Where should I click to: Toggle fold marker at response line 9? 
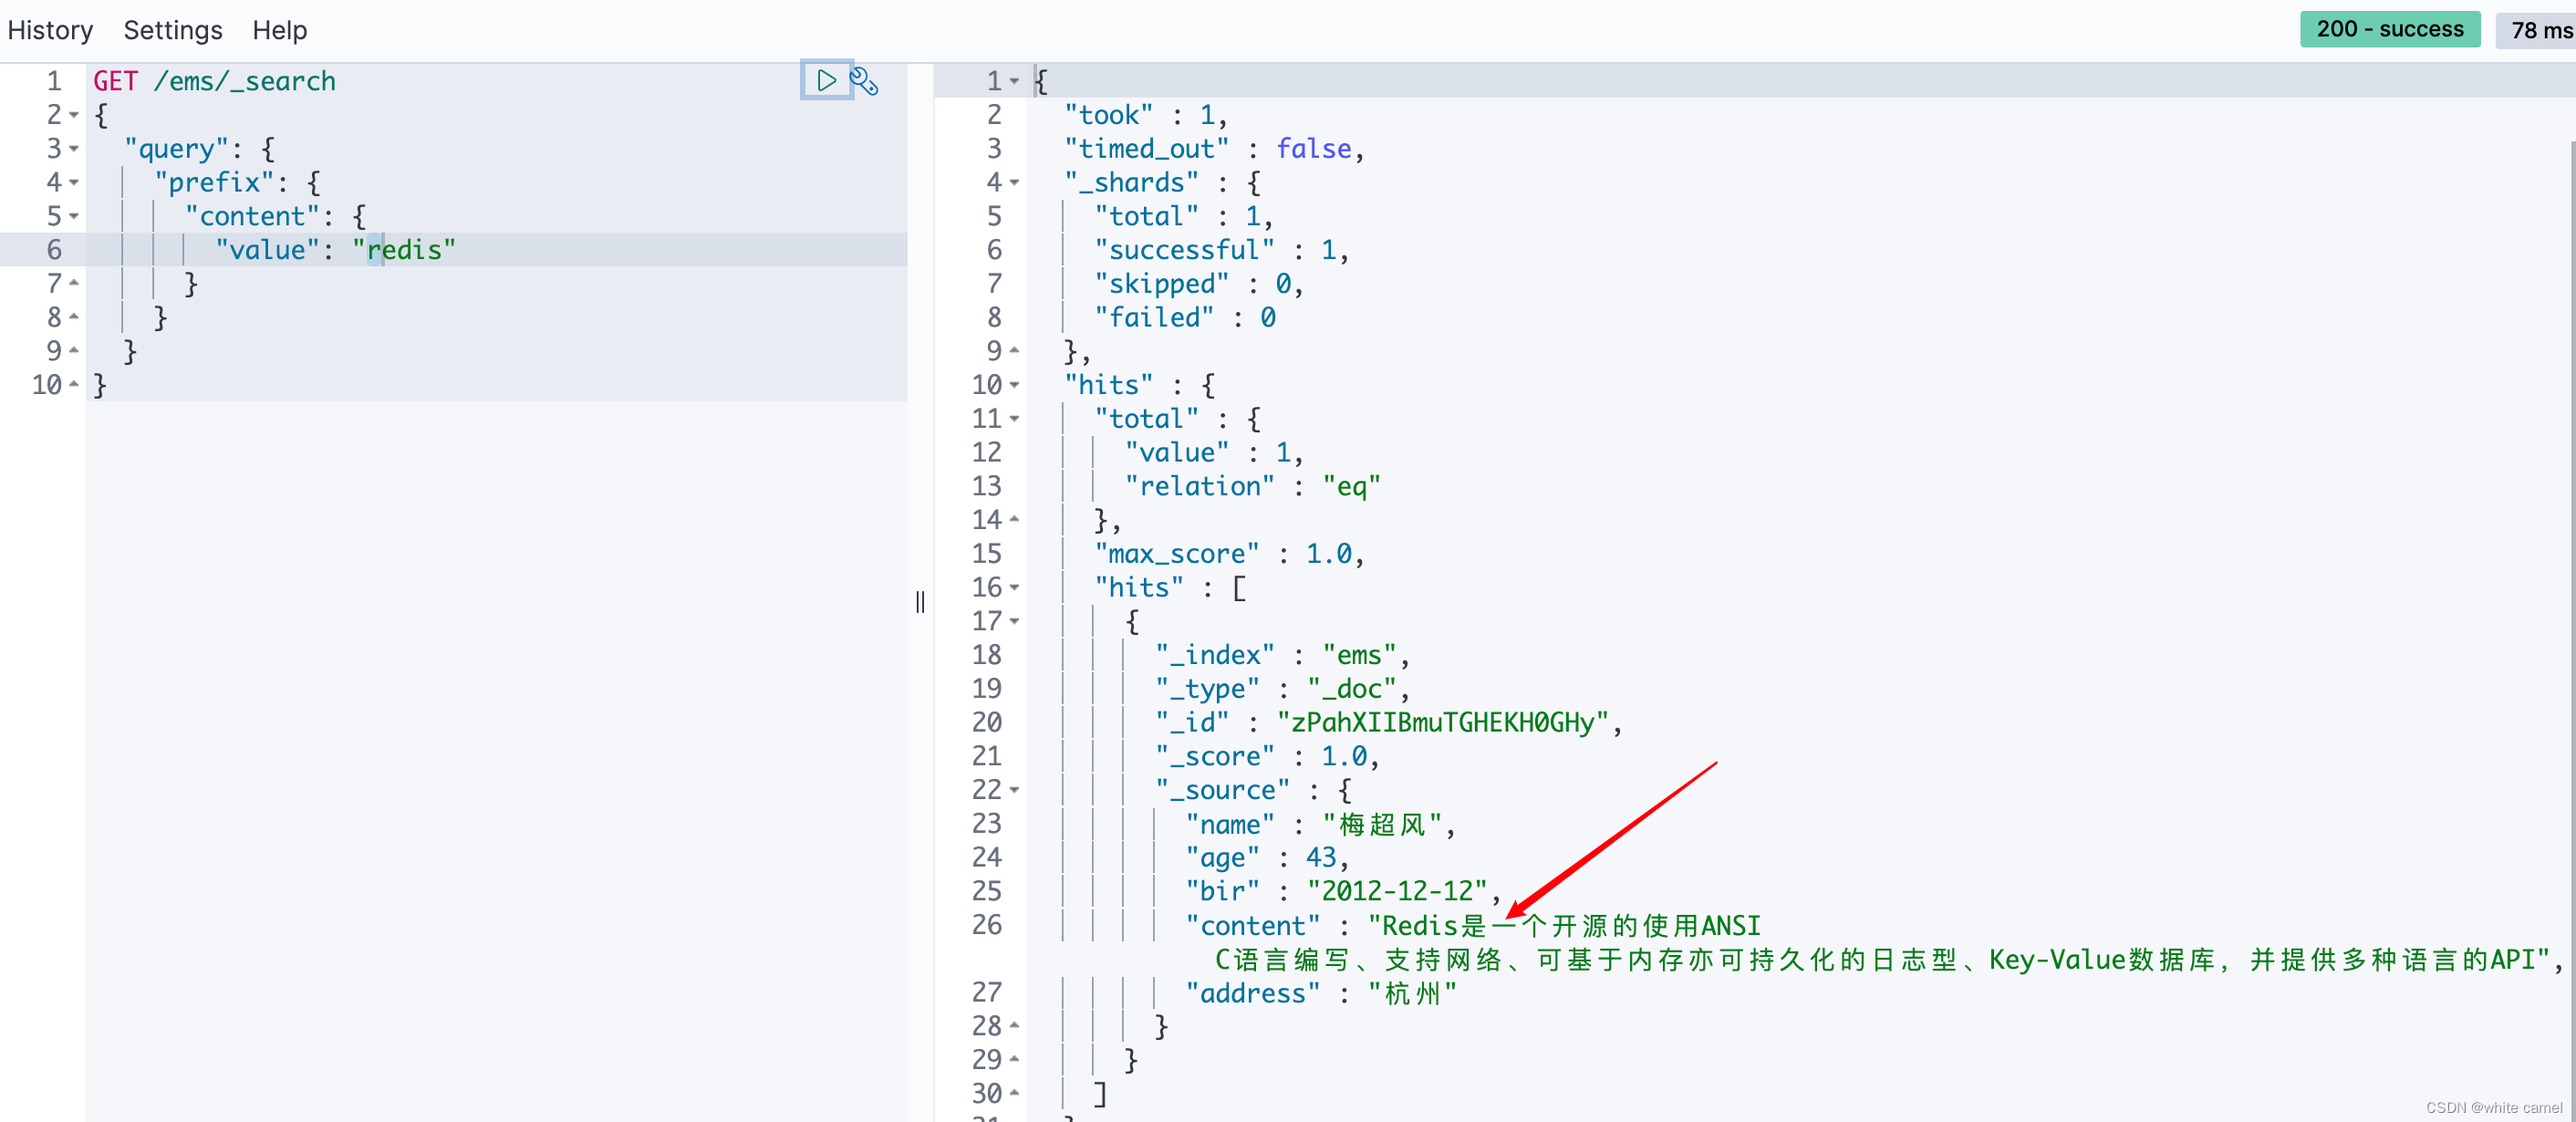pyautogui.click(x=1014, y=351)
